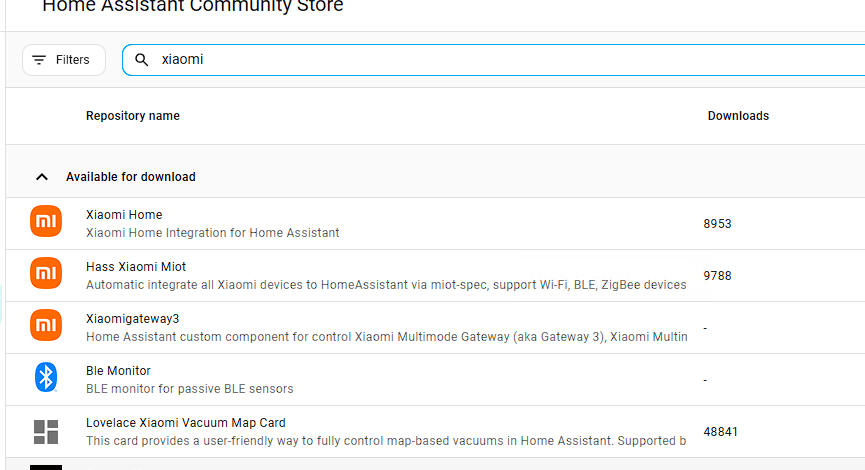Click the Xiaomigateway3 logo icon

coord(46,325)
